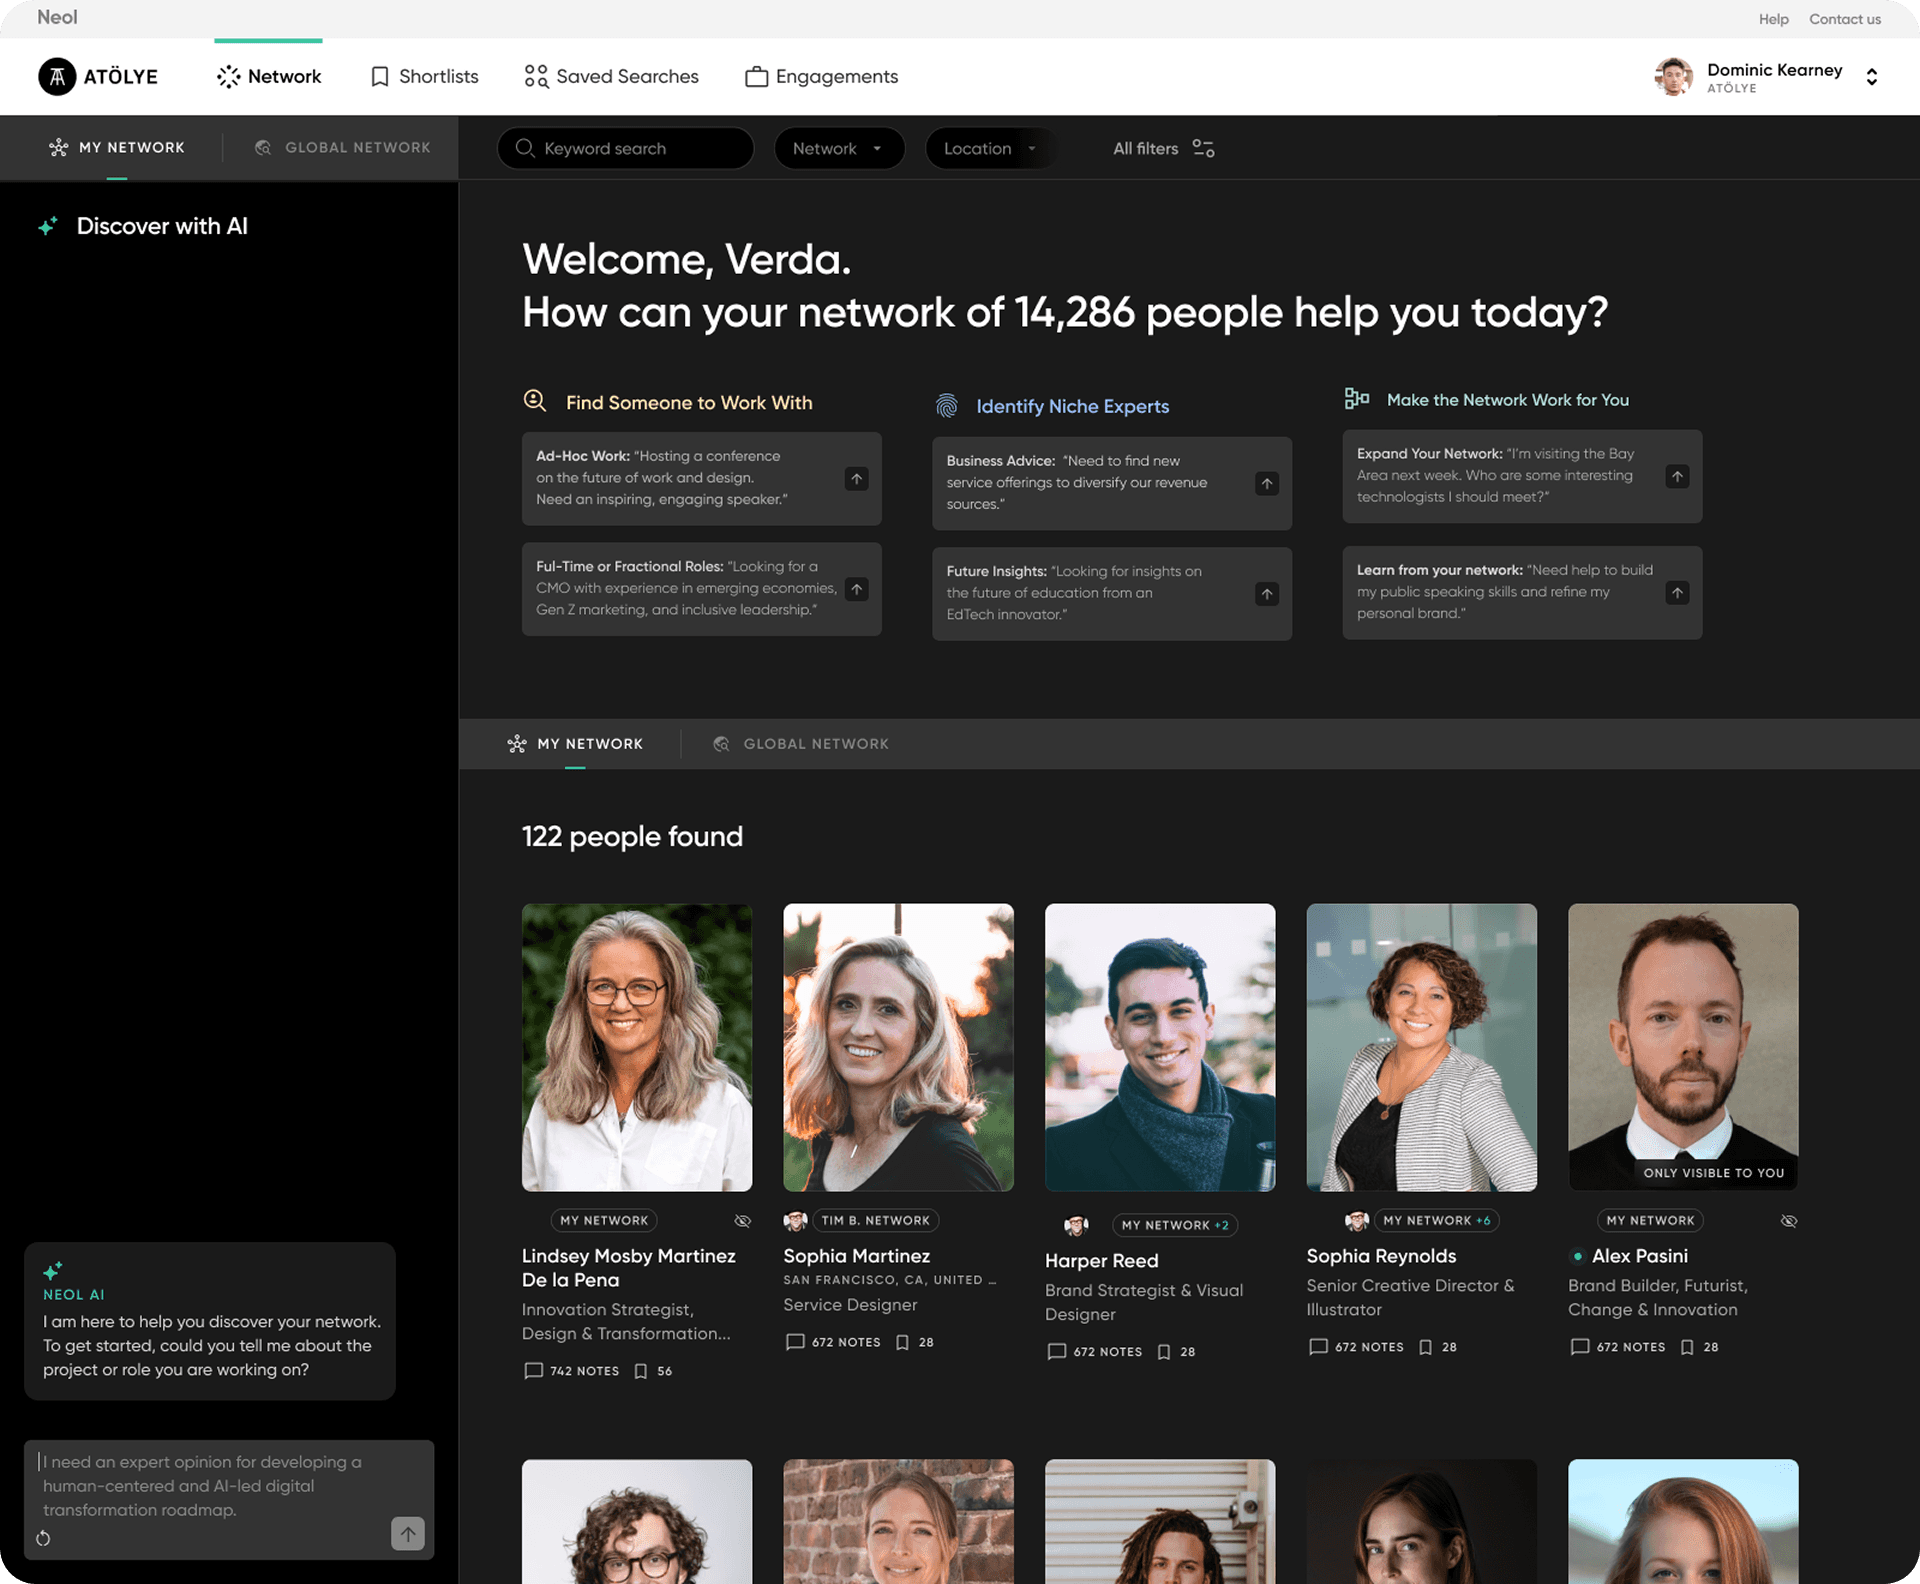Submit the Ad-Hoc Work prompt arrow
Viewport: 1920px width, 1584px height.
tap(856, 479)
